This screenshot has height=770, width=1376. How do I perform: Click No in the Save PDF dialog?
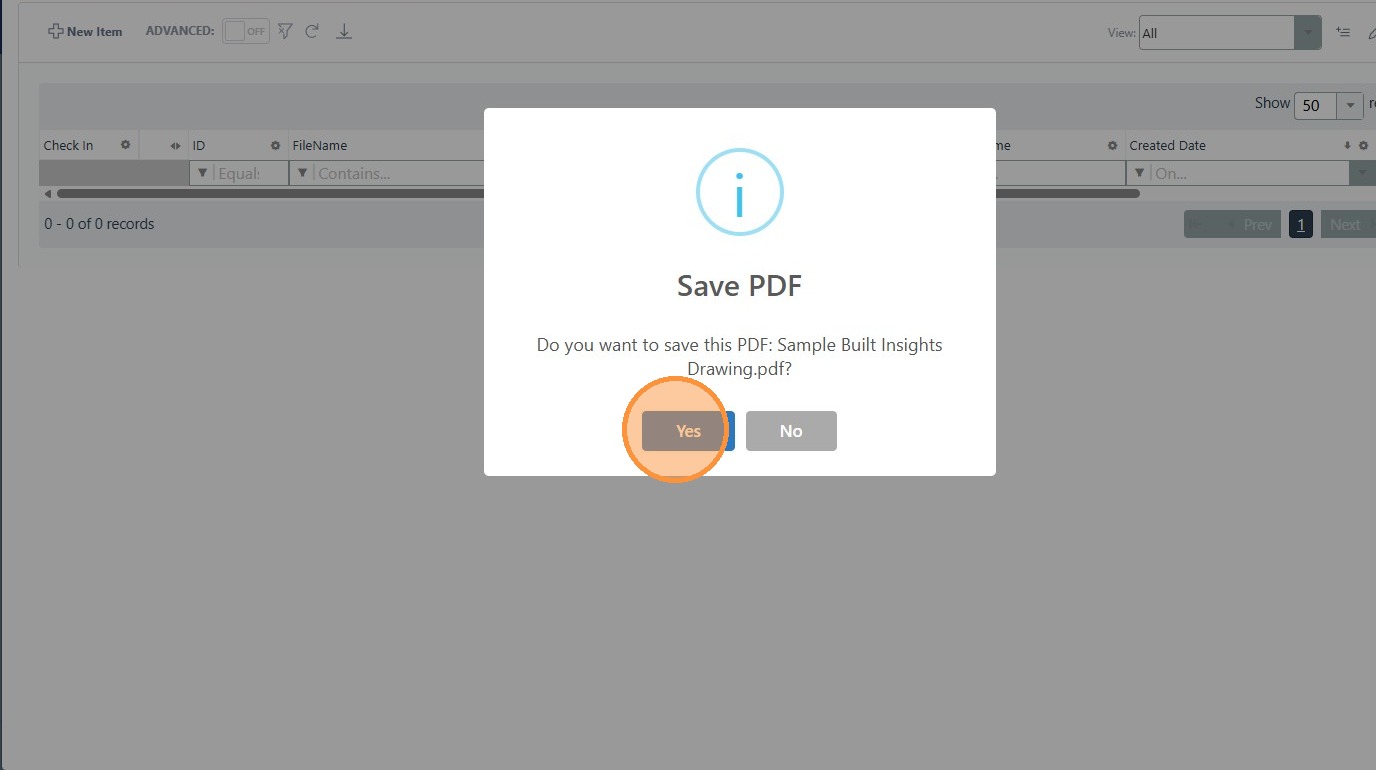791,431
